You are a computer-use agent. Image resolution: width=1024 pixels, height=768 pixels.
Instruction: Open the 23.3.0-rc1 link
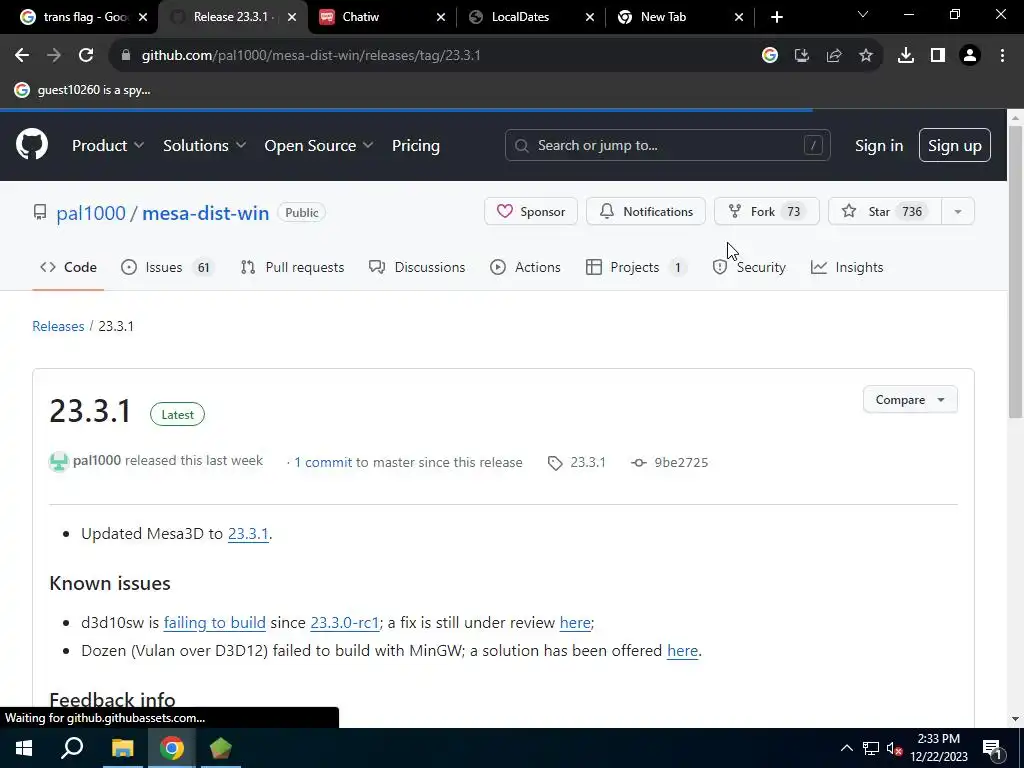click(345, 622)
